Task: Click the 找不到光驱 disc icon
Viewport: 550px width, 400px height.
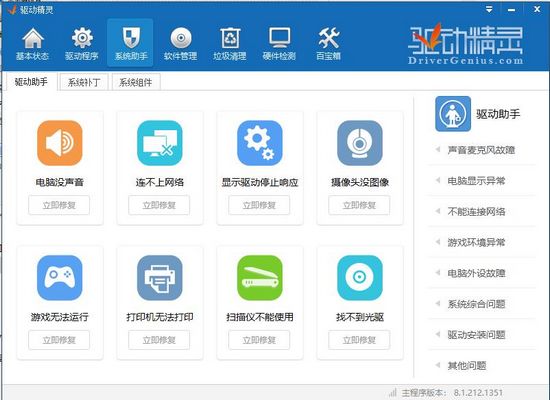Action: (360, 278)
